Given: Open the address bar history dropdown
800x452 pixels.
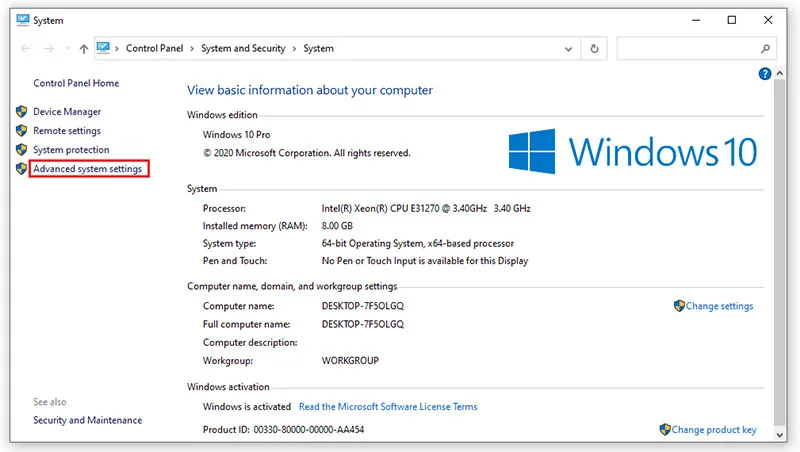Looking at the screenshot, I should [568, 49].
